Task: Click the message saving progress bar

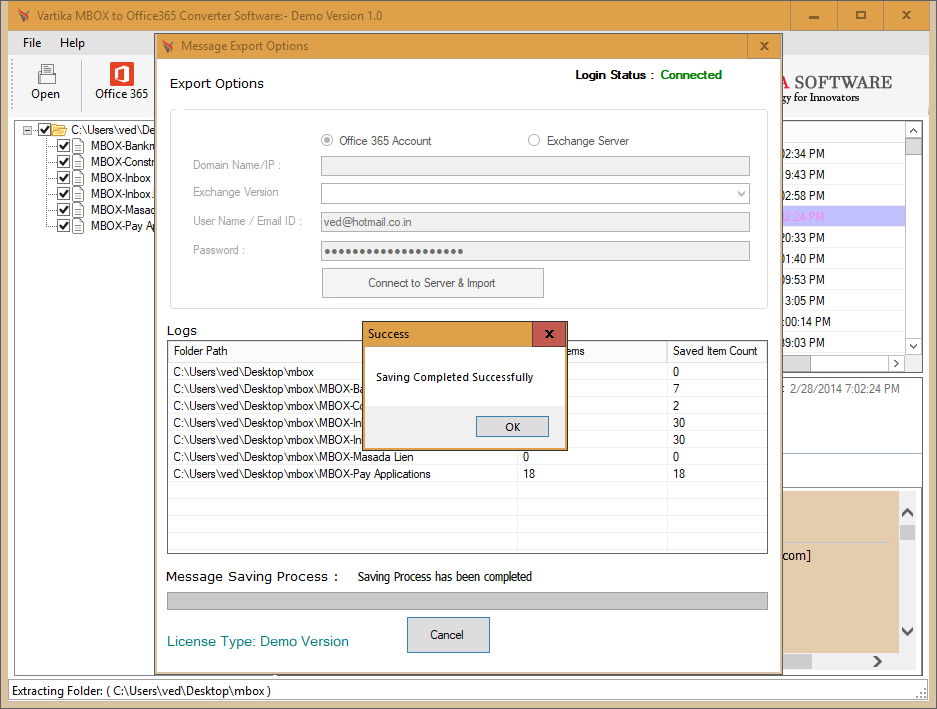Action: tap(467, 601)
